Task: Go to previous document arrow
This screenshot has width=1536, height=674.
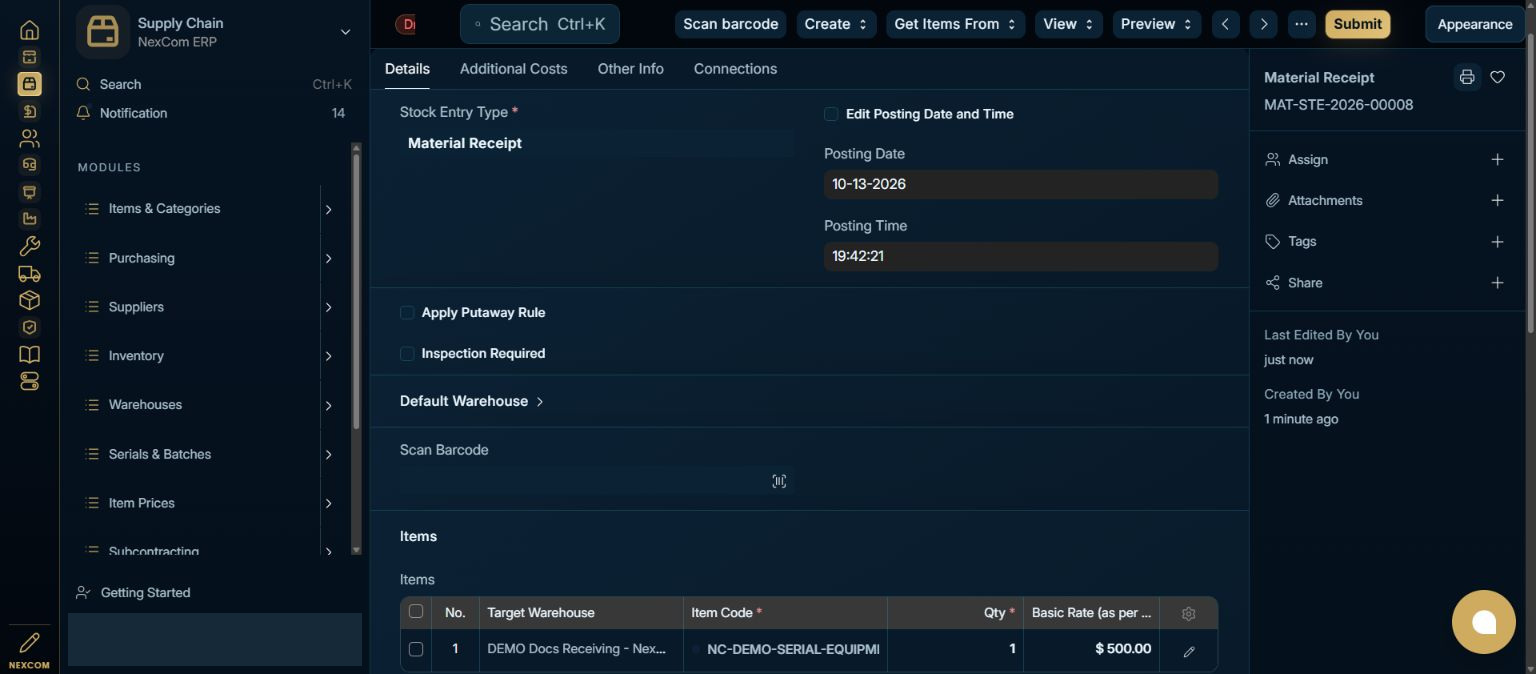Action: [x=1225, y=24]
